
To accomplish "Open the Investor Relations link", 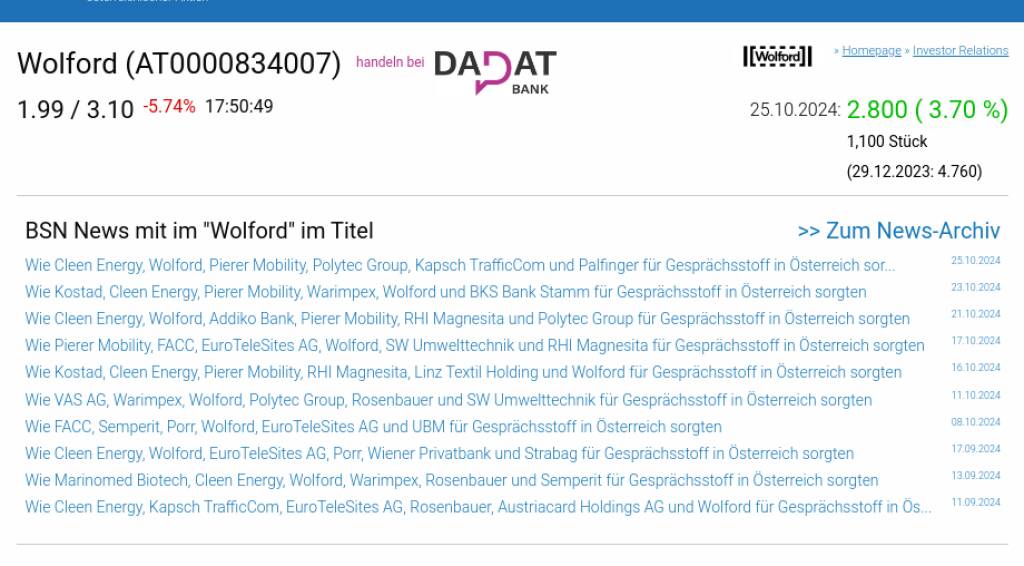I will (x=960, y=51).
